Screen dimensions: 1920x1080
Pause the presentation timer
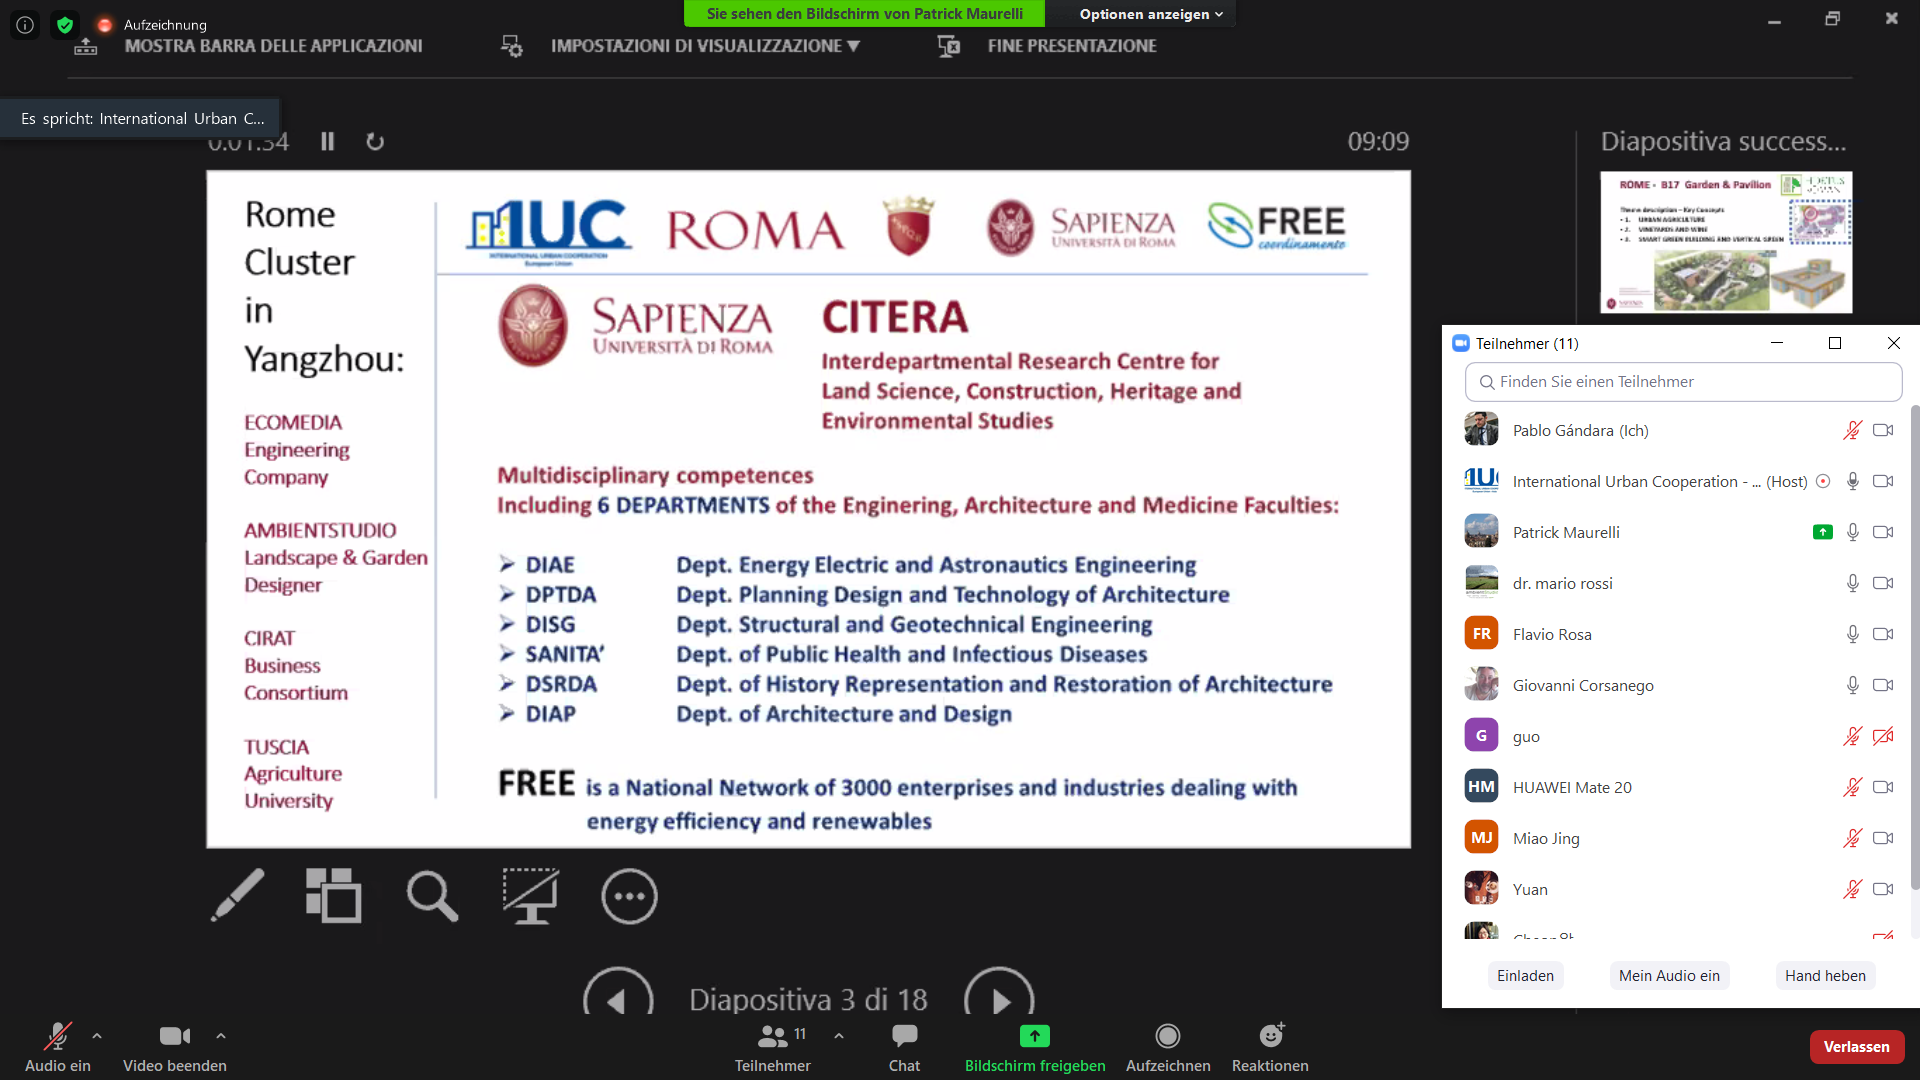click(x=327, y=142)
